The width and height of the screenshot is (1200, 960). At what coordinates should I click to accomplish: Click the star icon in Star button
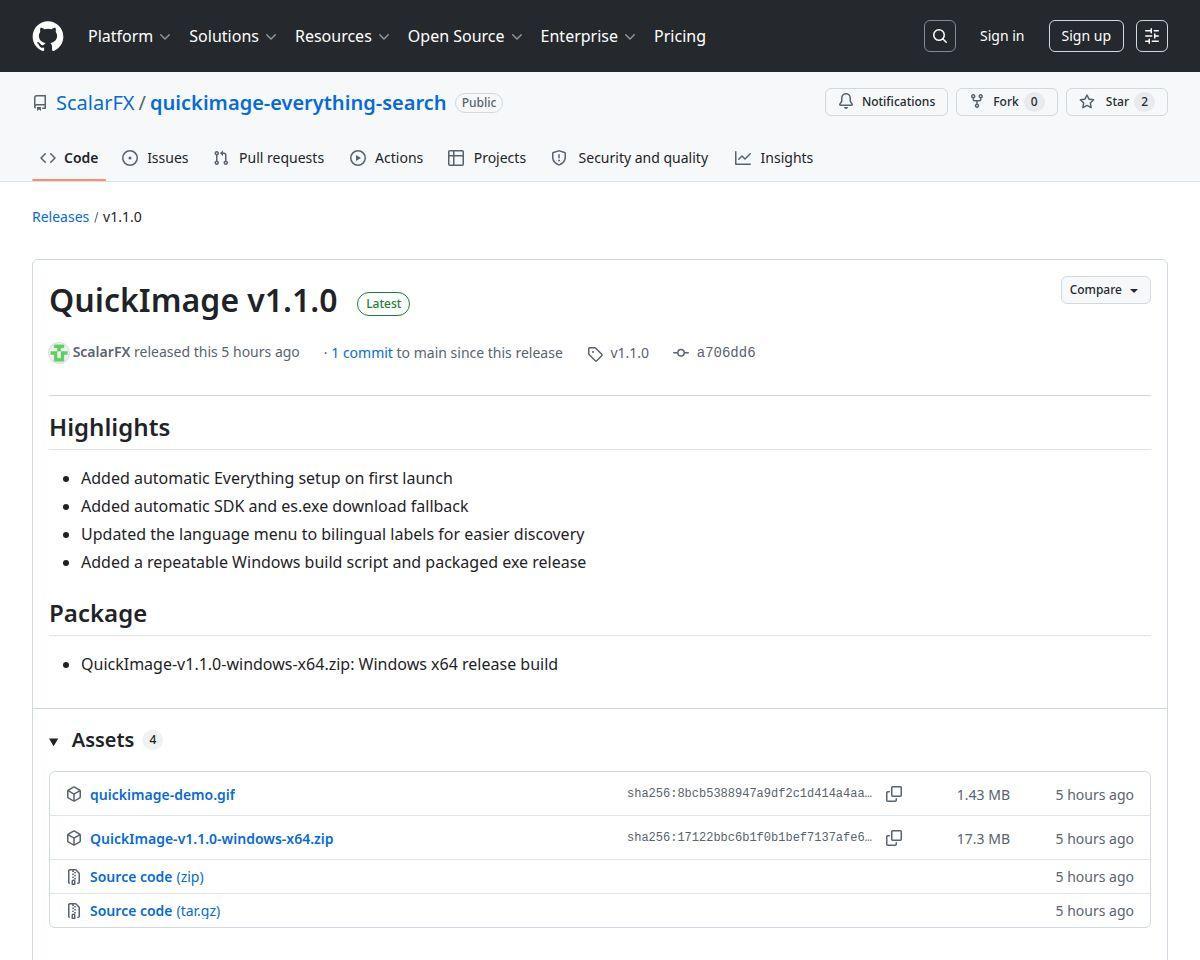point(1087,102)
